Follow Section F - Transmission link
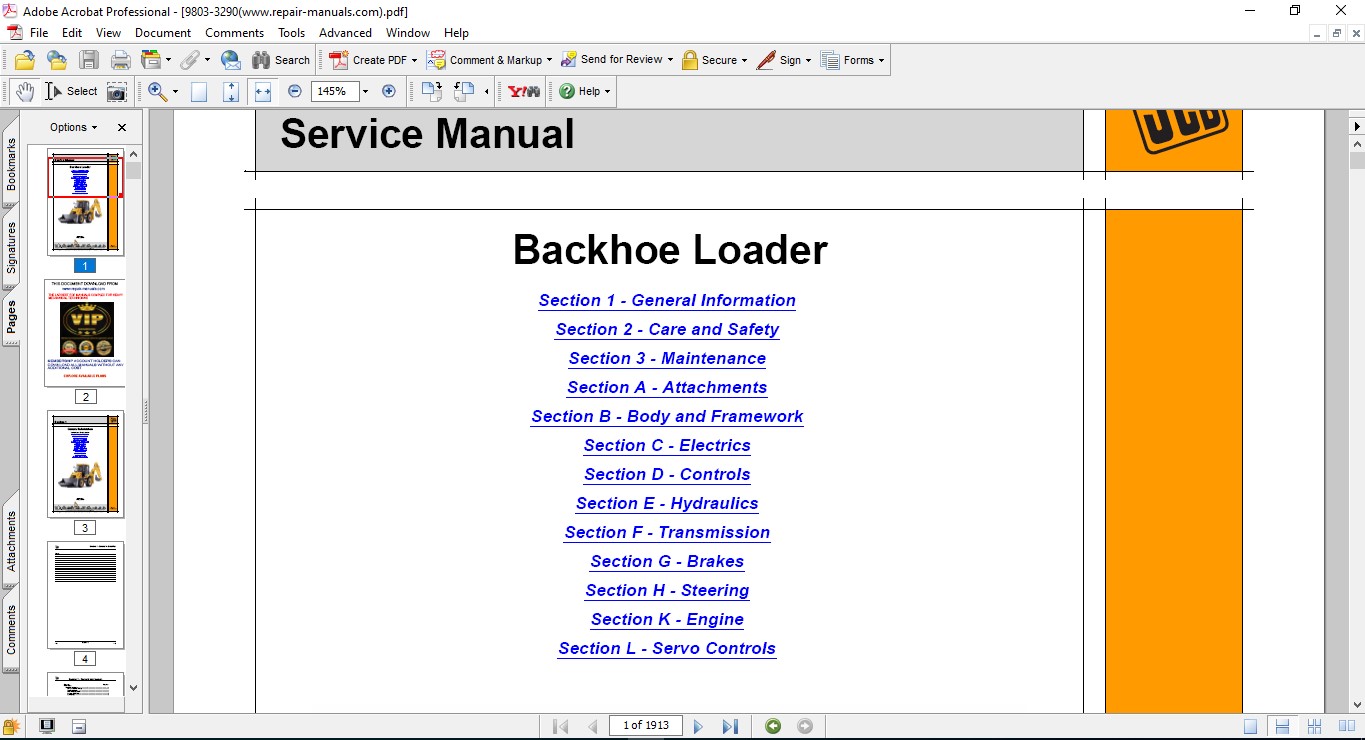Screen dimensions: 1365x740 pos(667,533)
